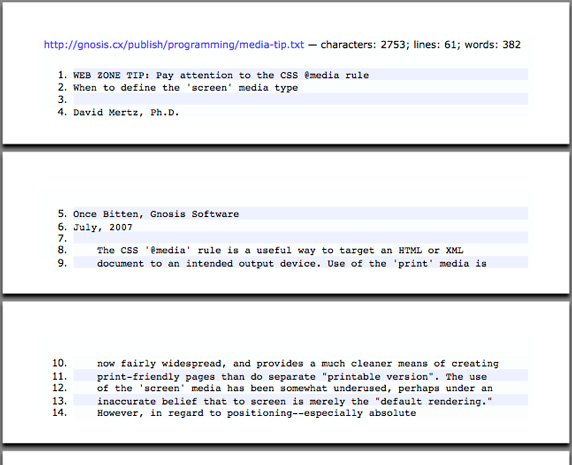
Task: Select line 6 "July, 2007"
Action: [300, 226]
